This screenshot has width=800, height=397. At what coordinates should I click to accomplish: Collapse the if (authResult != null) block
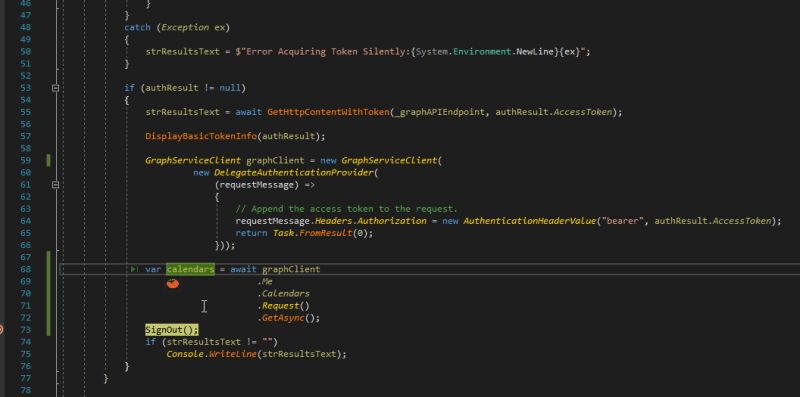point(56,88)
